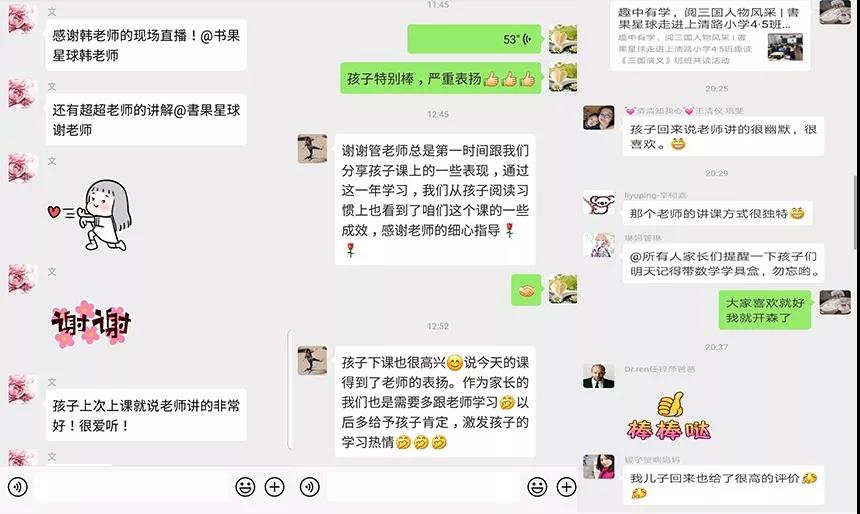Tap the voice input icon in left chat

click(x=18, y=487)
